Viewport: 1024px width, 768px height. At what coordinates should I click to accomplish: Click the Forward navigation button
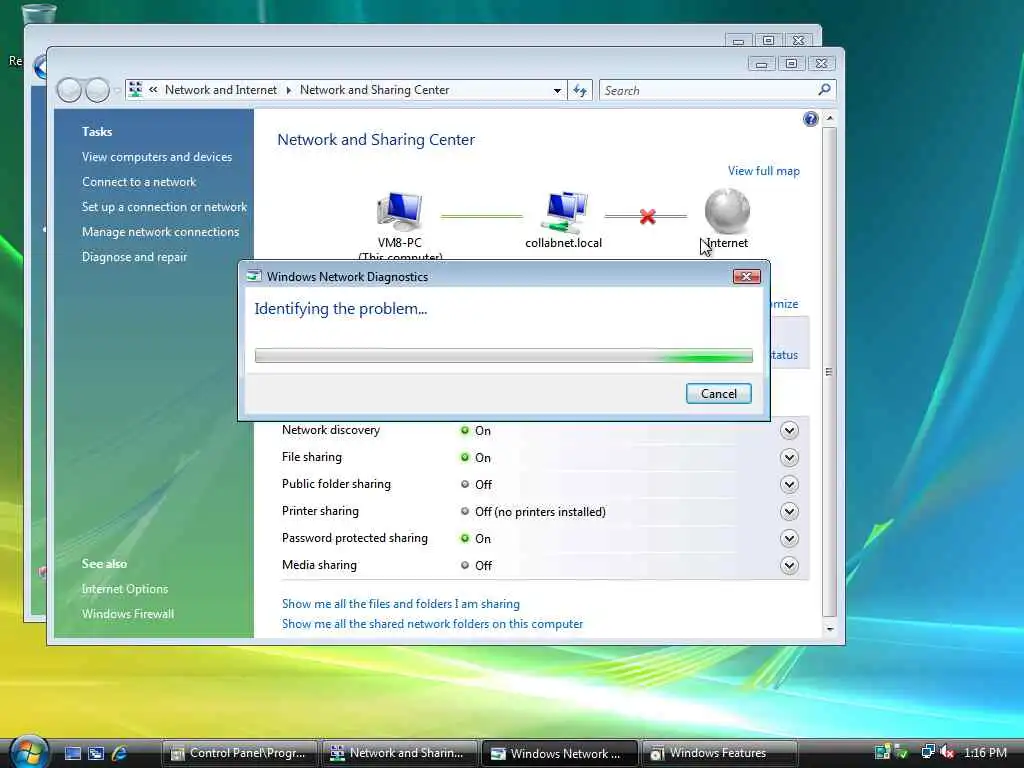coord(97,90)
